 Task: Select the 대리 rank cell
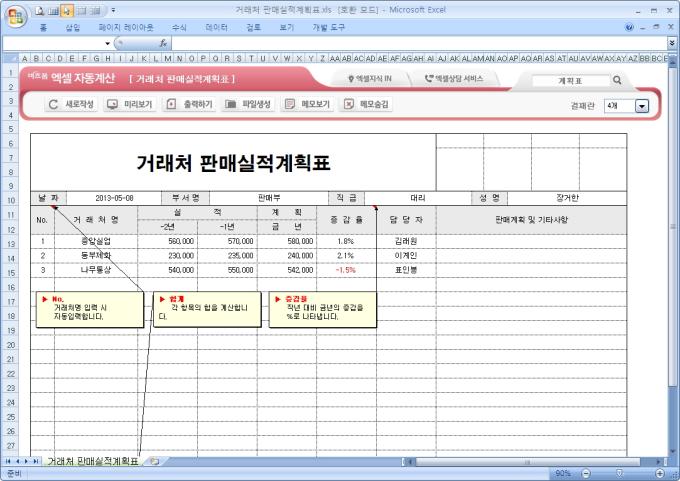418,198
